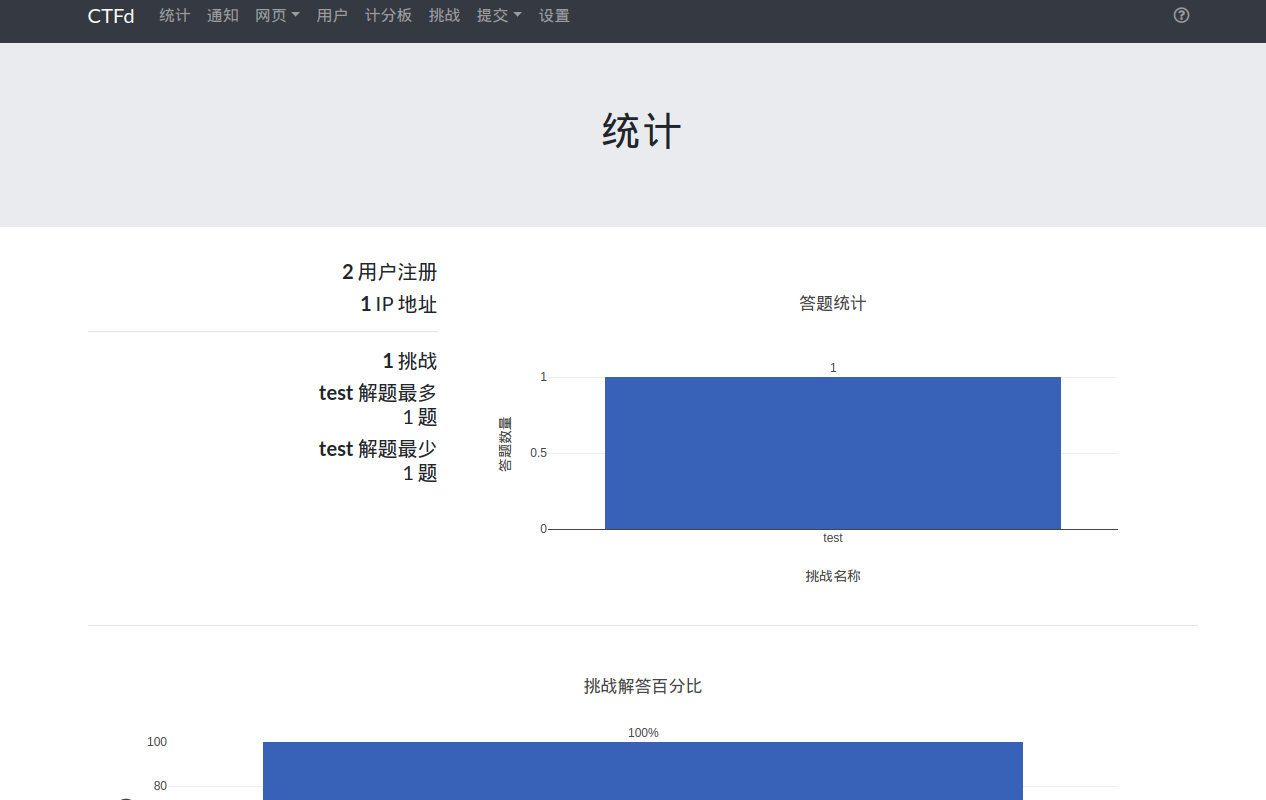Select the 'test 解题最多' text
The width and height of the screenshot is (1266, 800).
pyautogui.click(x=378, y=393)
